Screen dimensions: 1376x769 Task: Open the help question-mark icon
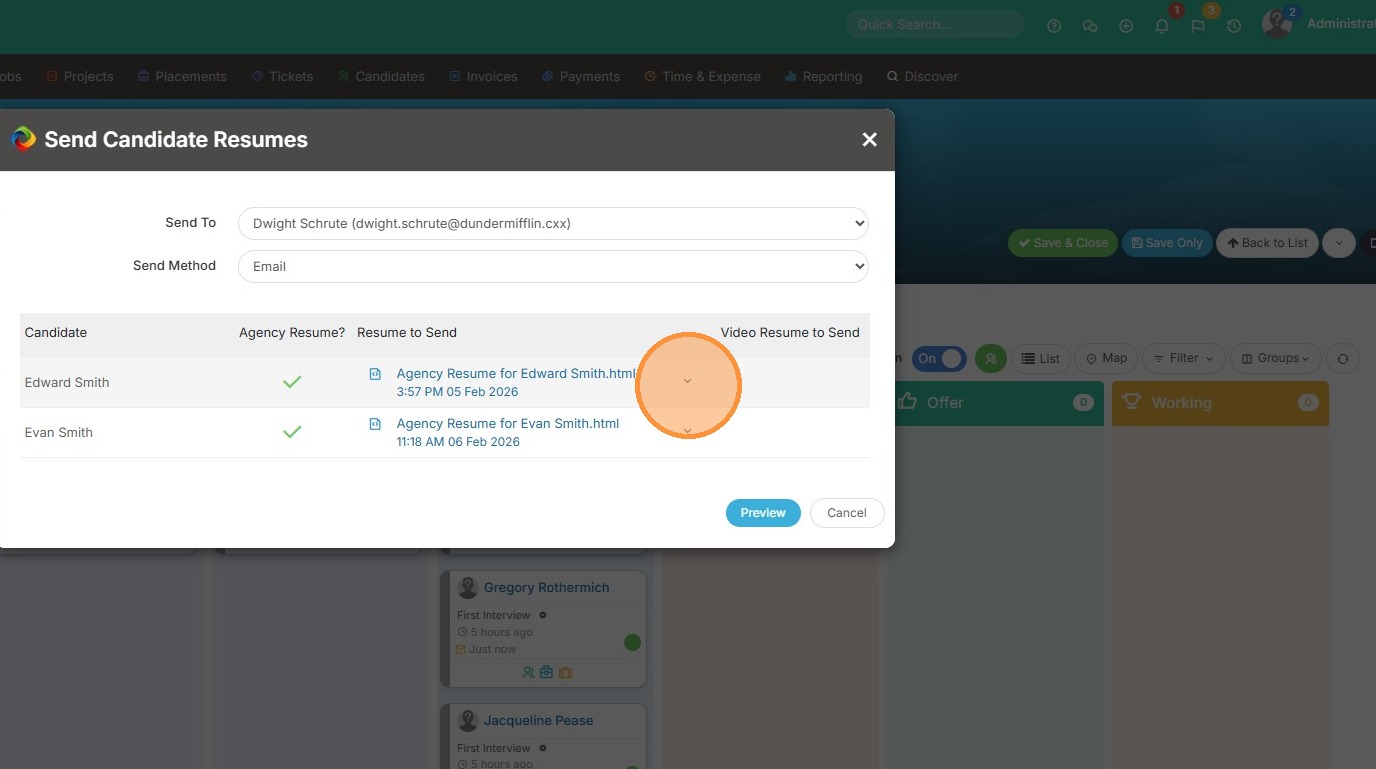[1054, 26]
